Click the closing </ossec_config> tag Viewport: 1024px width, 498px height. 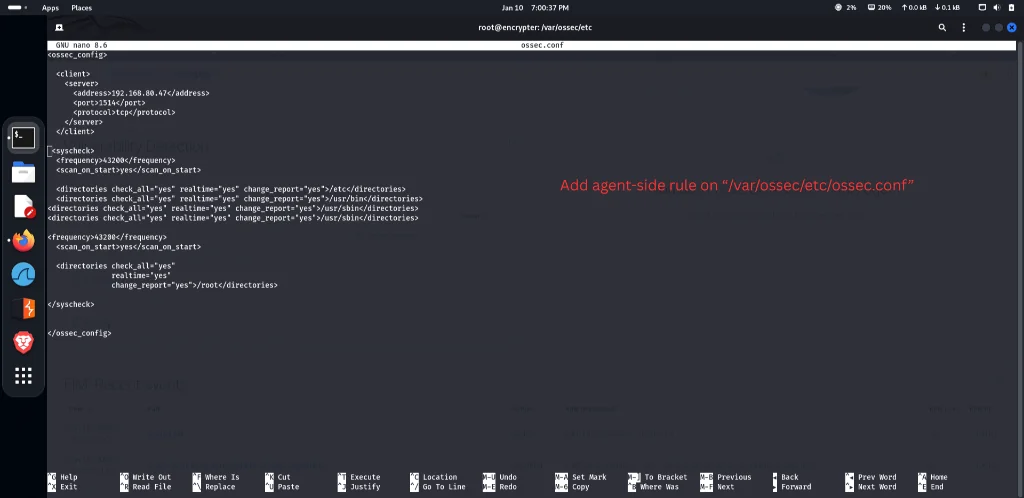click(80, 333)
